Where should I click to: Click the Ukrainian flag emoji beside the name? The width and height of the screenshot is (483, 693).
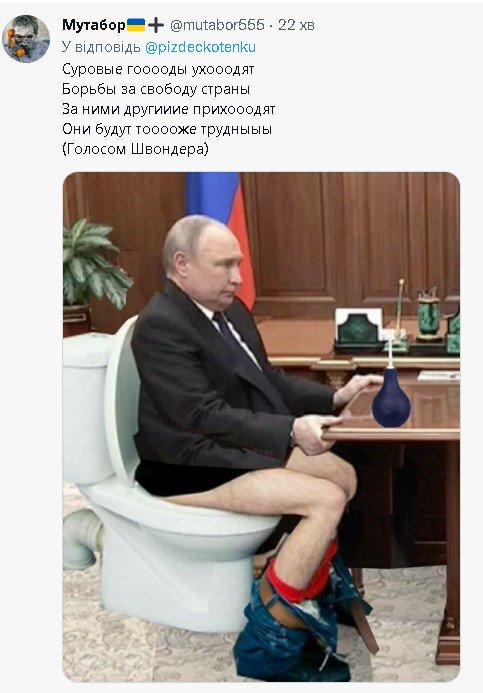(x=136, y=25)
